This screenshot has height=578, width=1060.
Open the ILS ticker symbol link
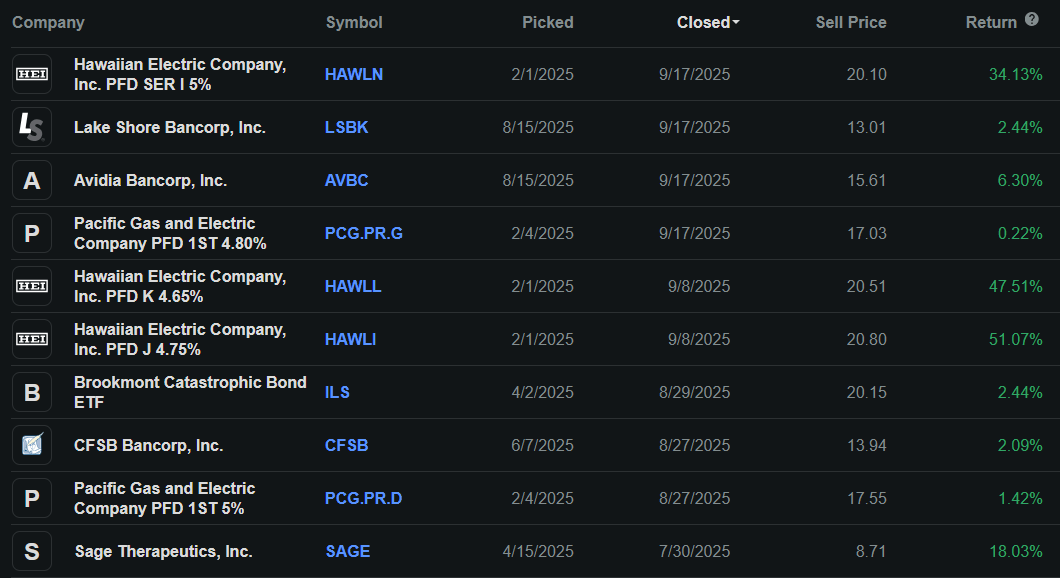[337, 392]
